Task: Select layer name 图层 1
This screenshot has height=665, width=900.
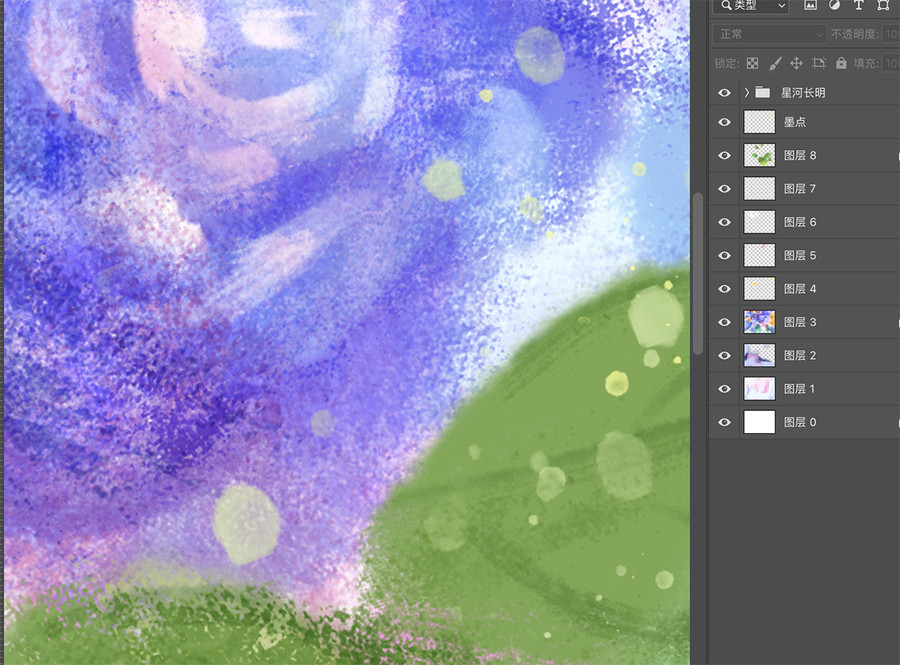Action: (800, 388)
